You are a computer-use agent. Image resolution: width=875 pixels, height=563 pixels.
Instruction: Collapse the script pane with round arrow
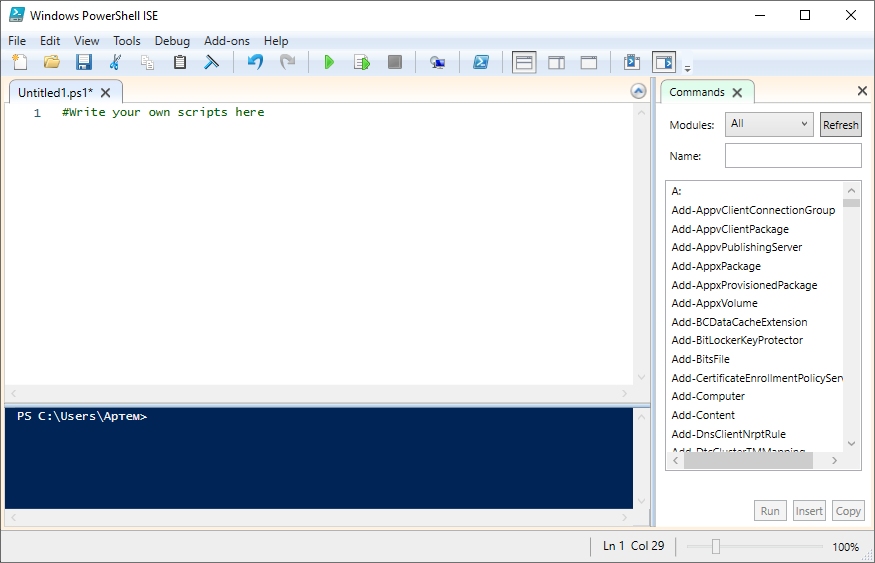pos(638,91)
